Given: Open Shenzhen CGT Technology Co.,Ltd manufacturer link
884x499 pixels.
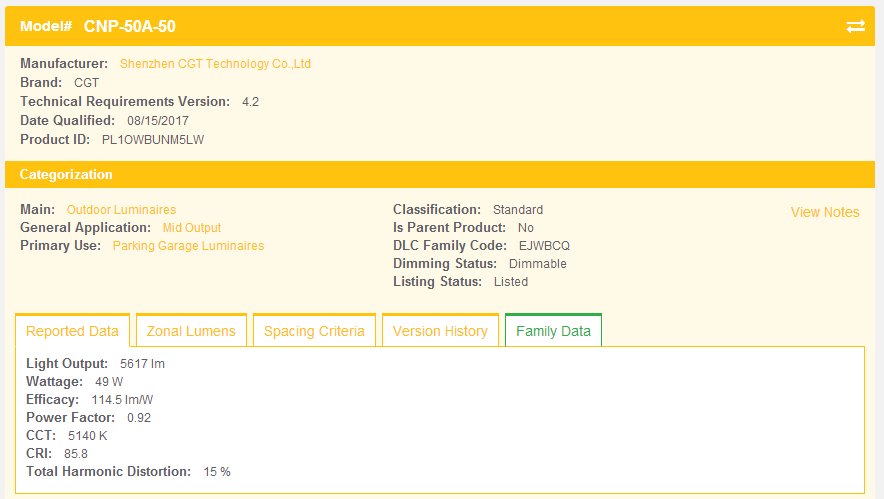Looking at the screenshot, I should 215,64.
